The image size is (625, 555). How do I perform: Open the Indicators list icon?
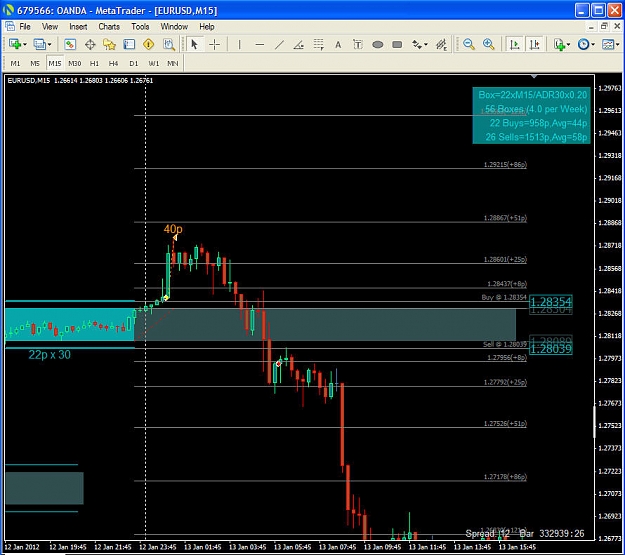click(559, 44)
